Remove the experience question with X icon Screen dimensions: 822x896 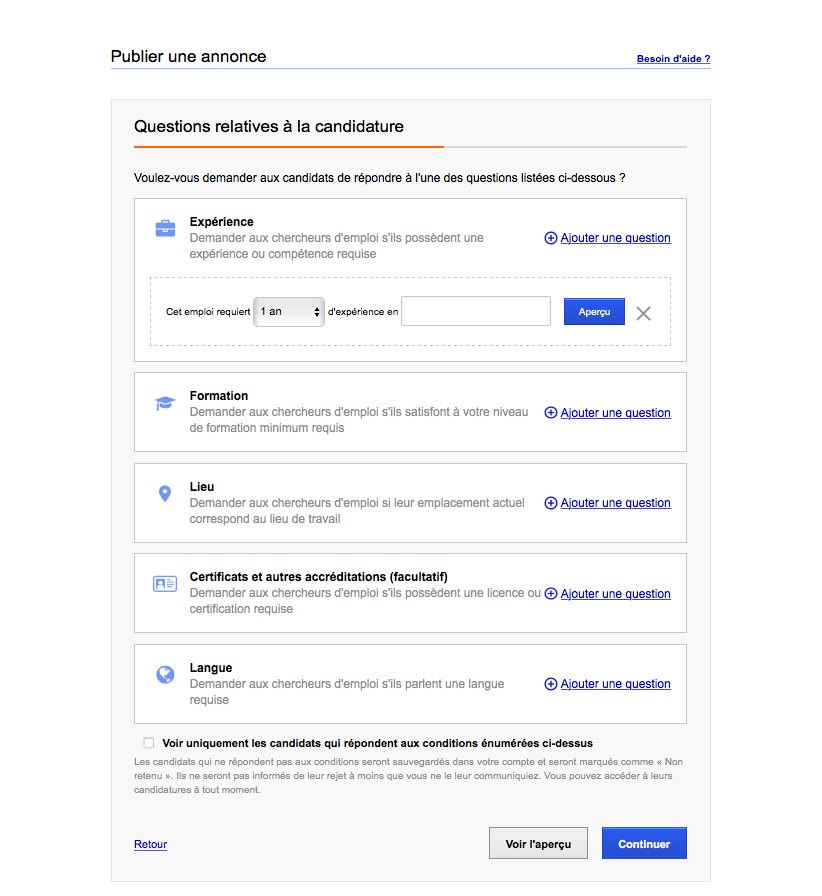(x=644, y=313)
